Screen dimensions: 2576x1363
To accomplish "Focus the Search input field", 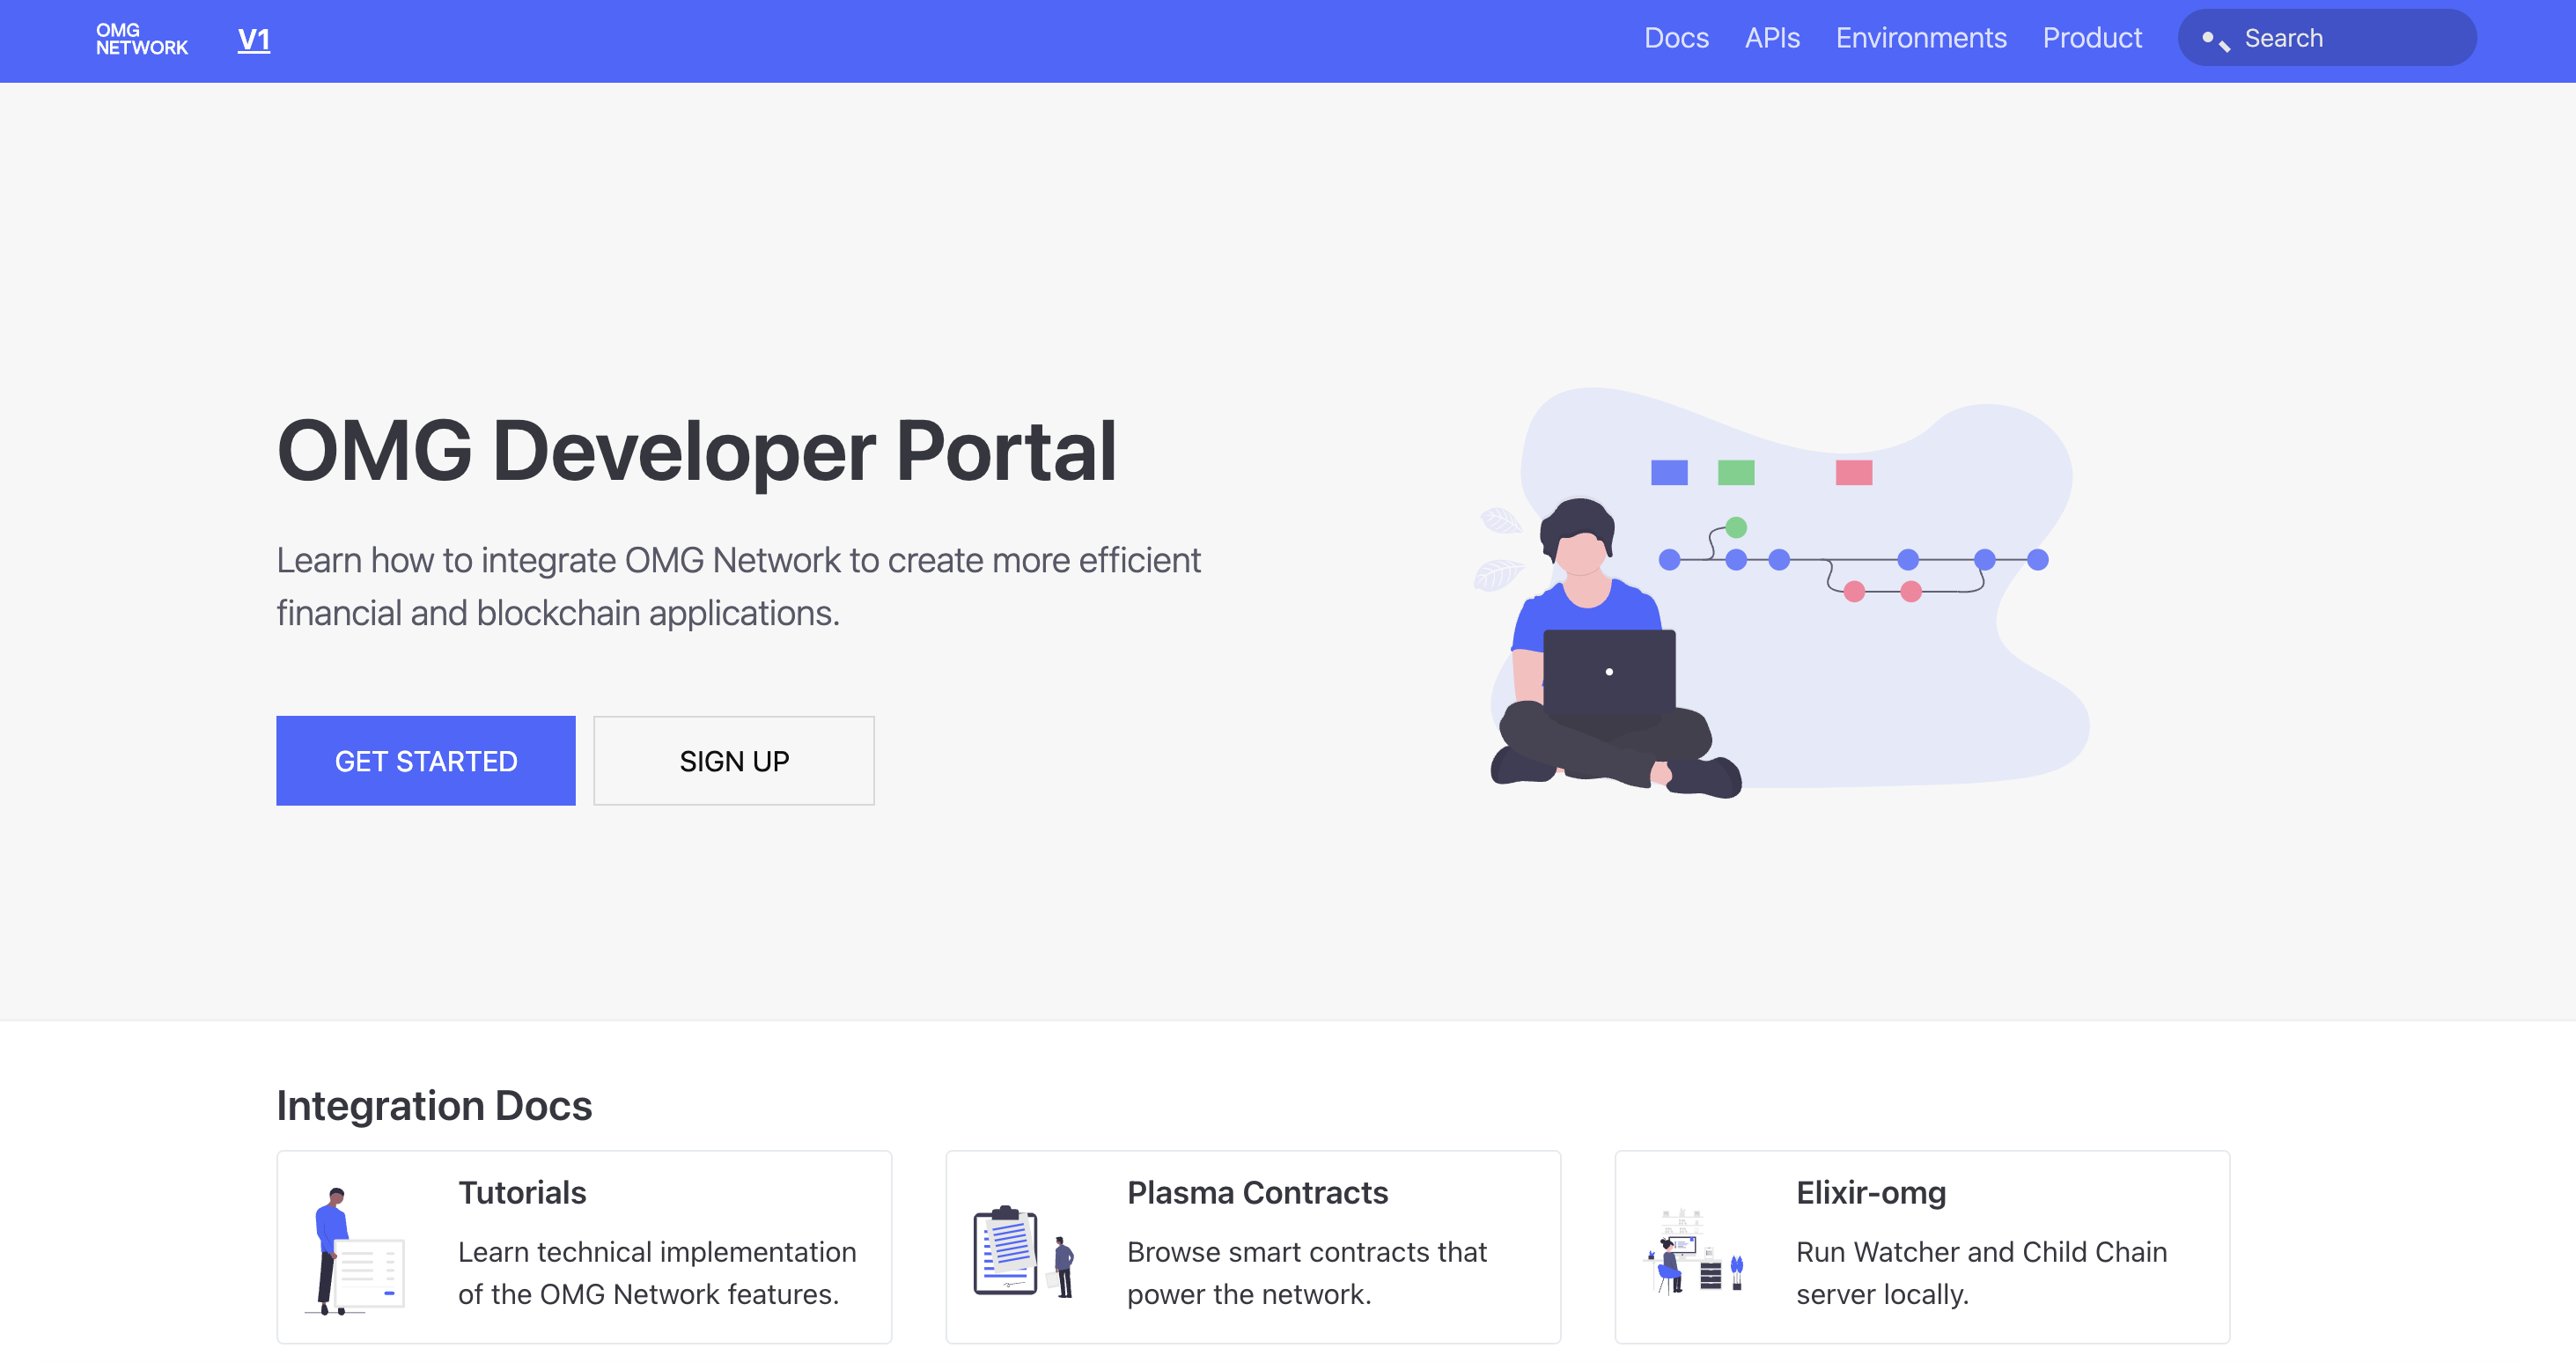I will coord(2327,38).
